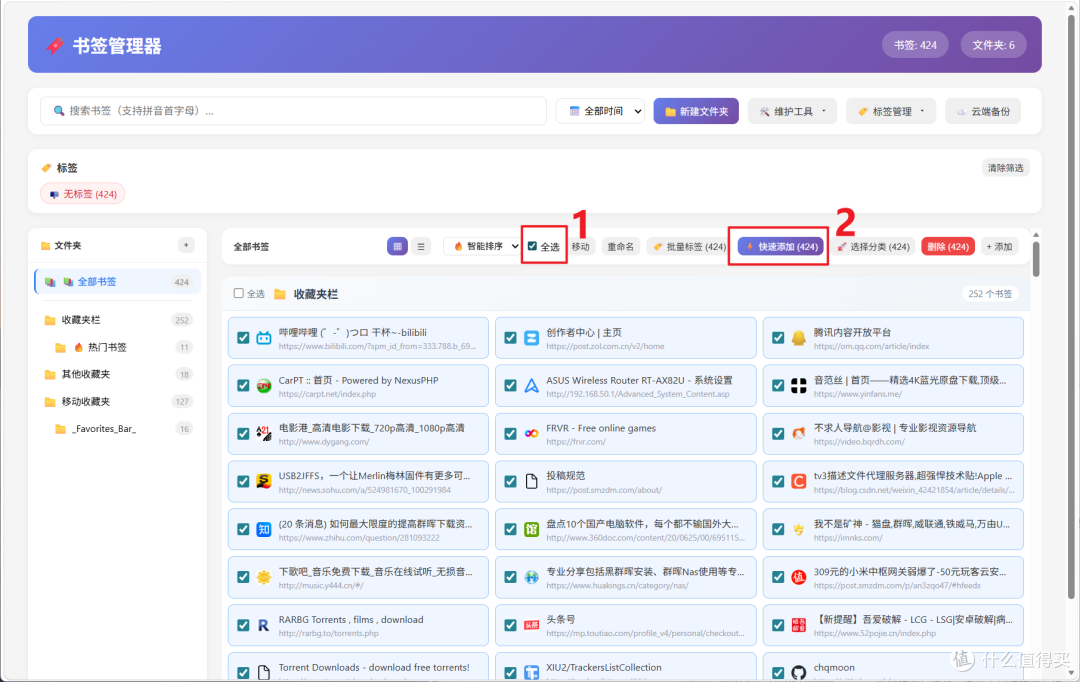Click the bilibili bookmark favicon
The width and height of the screenshot is (1080, 682).
(x=264, y=338)
